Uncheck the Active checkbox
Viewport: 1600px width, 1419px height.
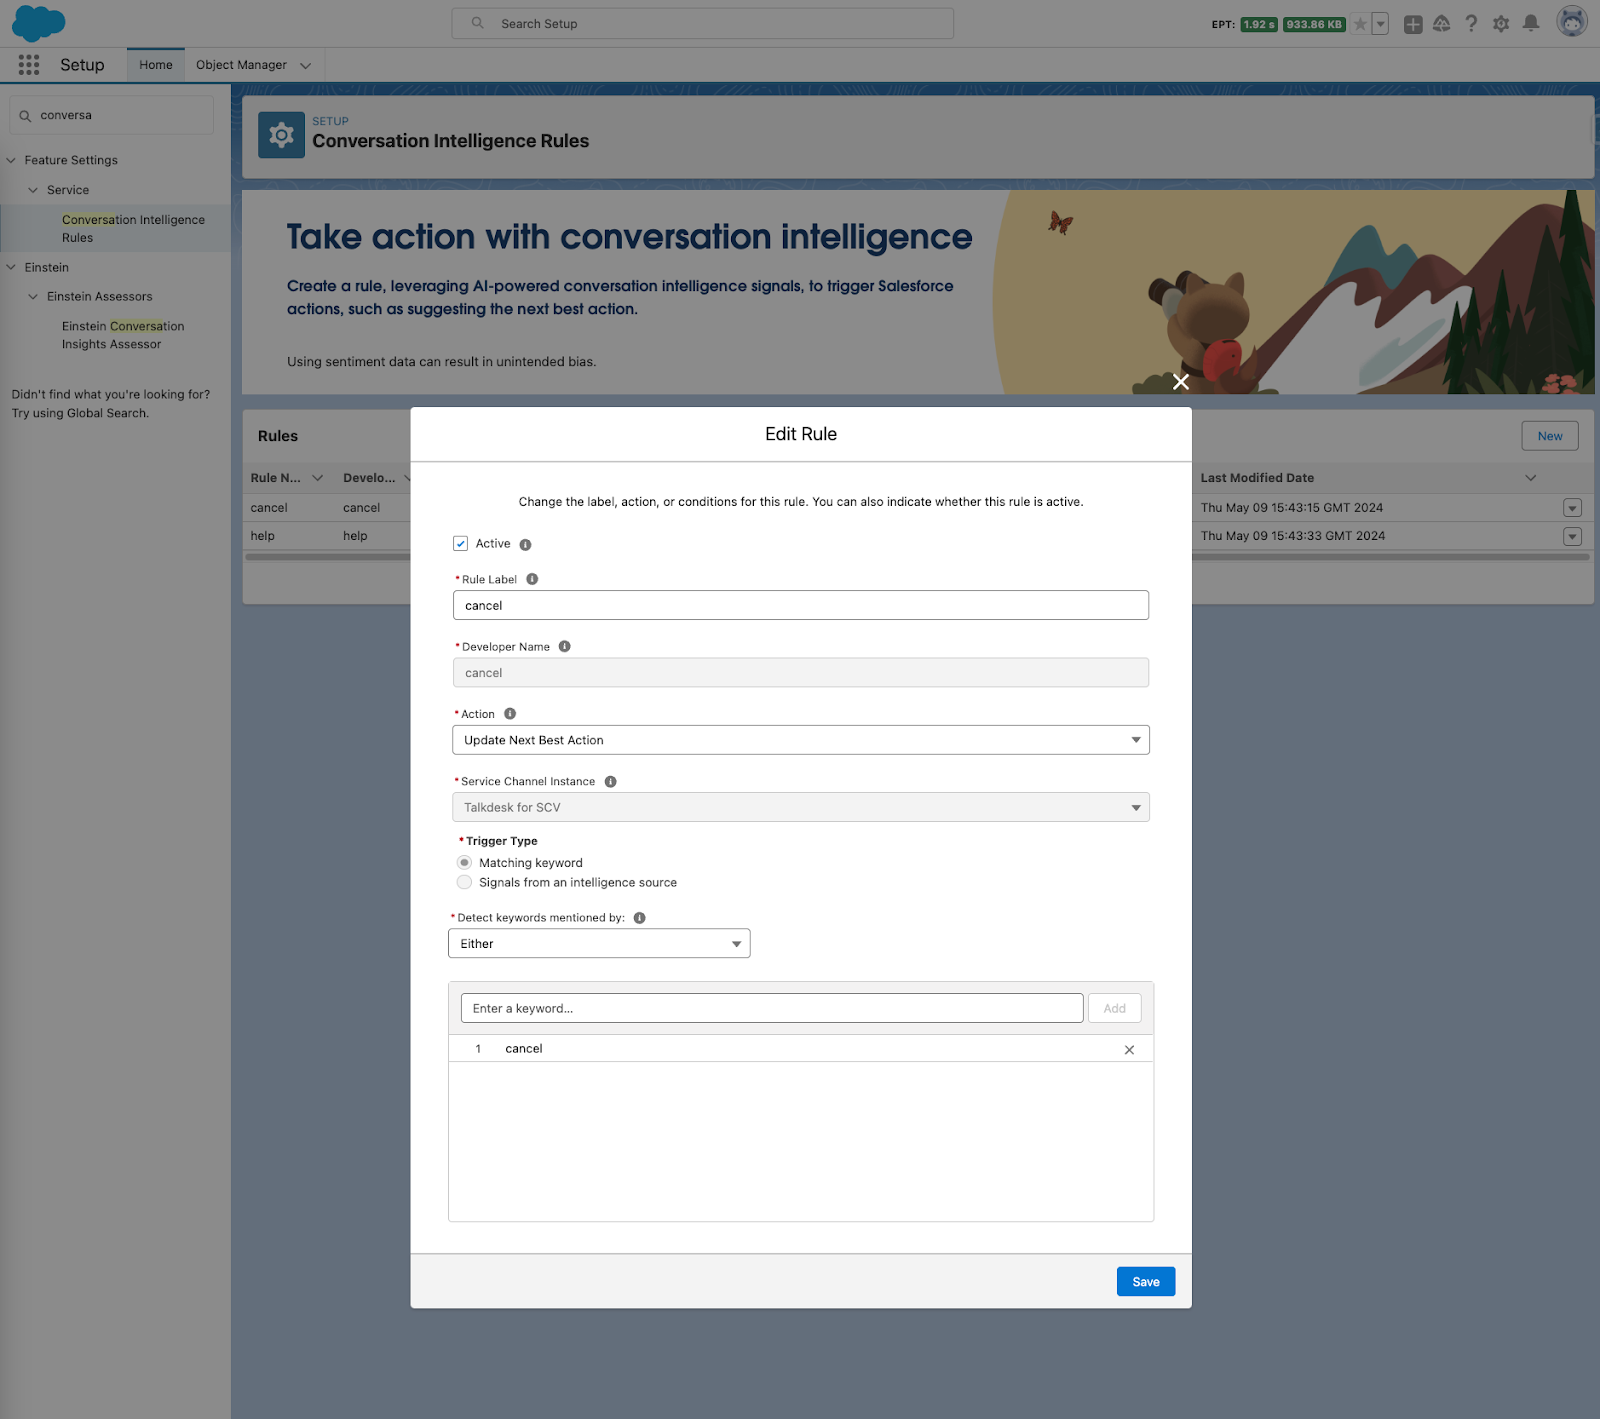tap(461, 544)
